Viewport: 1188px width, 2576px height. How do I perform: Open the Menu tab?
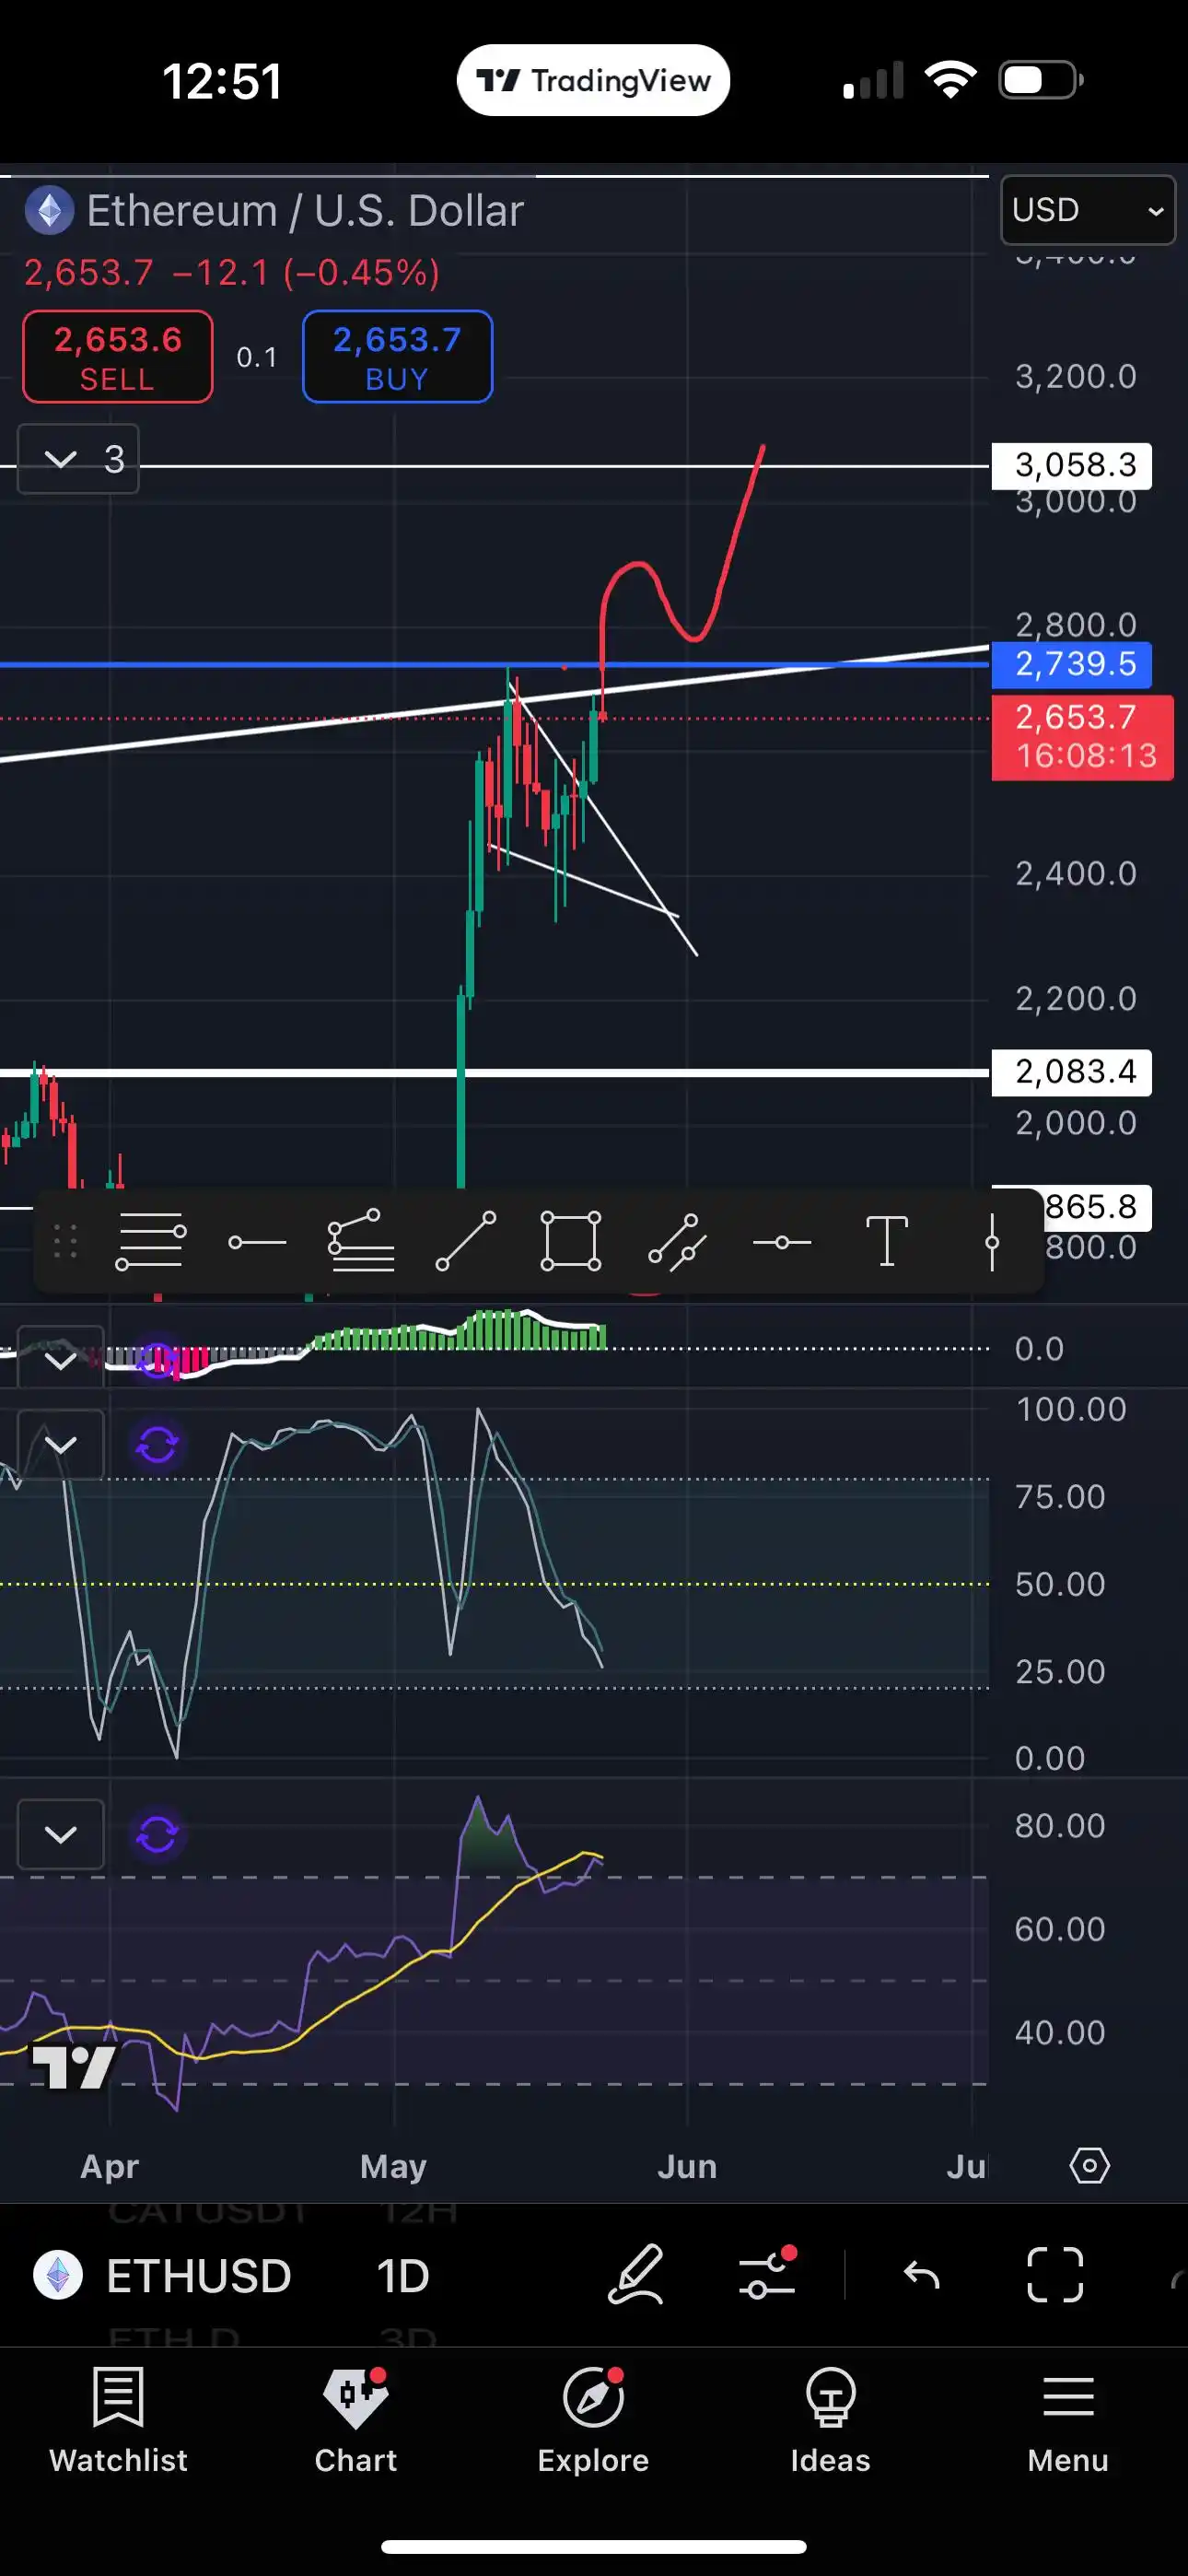(x=1068, y=2420)
